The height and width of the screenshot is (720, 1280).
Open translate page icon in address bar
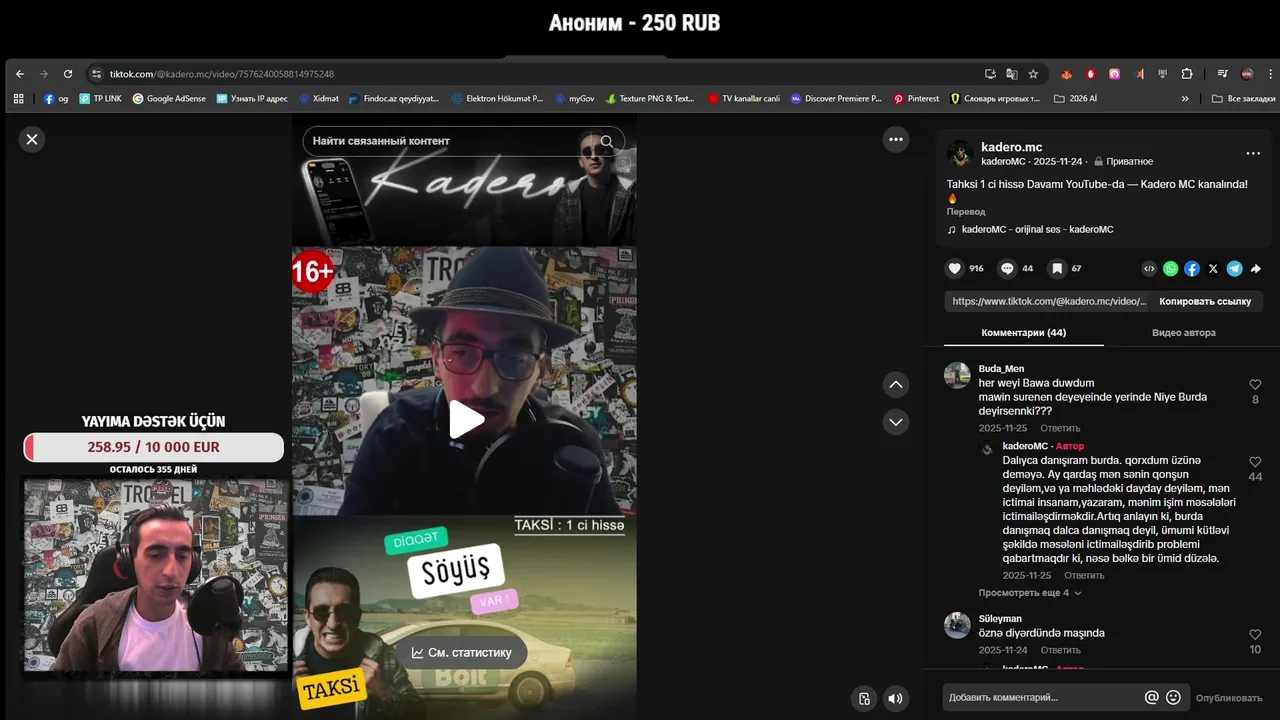1011,74
